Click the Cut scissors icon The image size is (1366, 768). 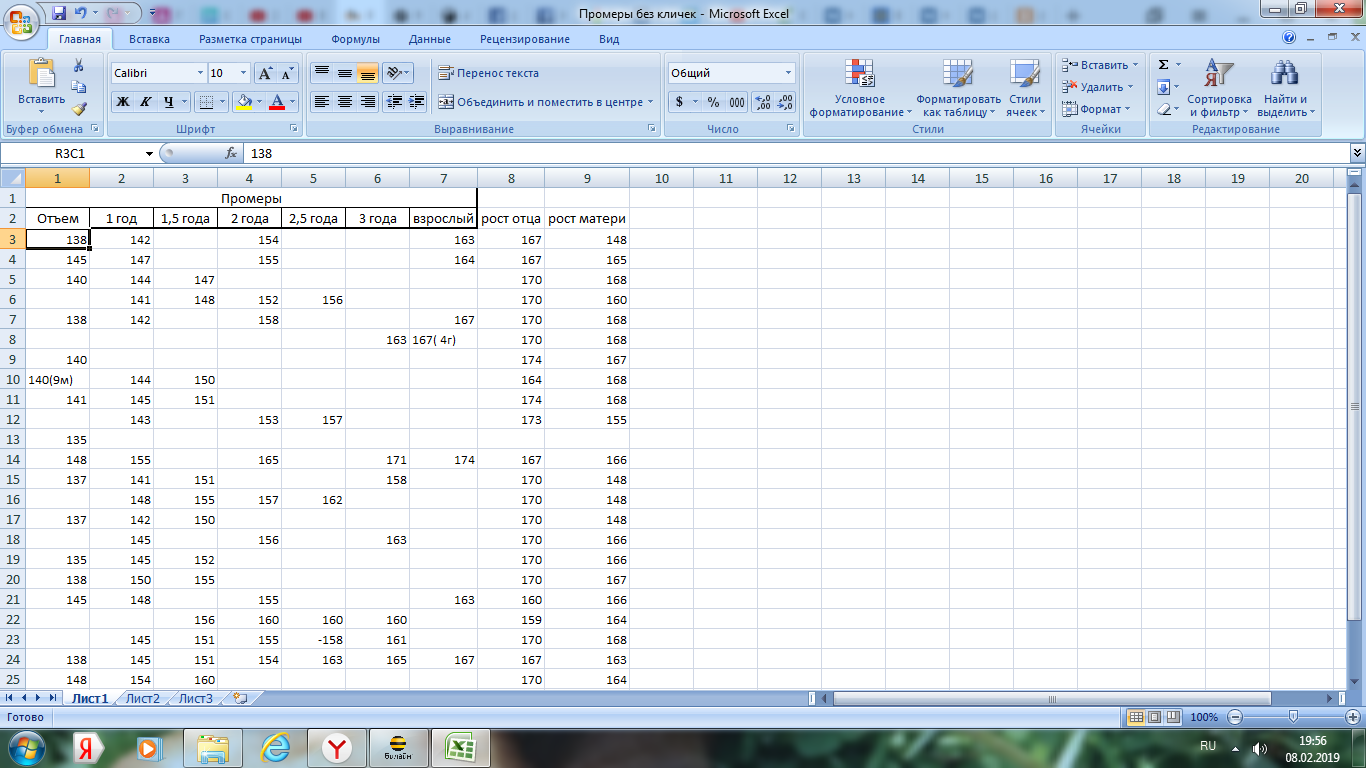pyautogui.click(x=79, y=65)
